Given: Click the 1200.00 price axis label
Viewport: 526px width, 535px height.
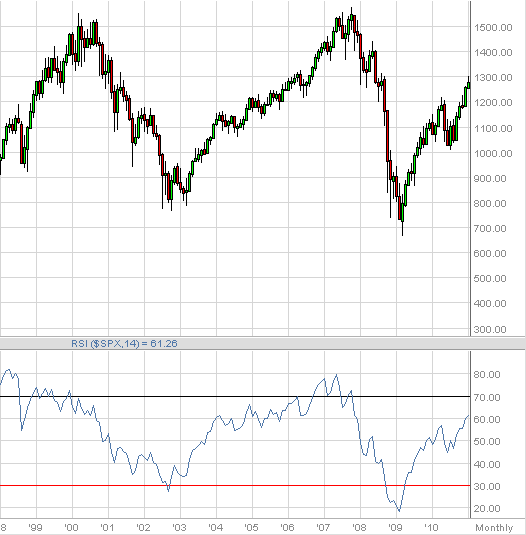Looking at the screenshot, I should (493, 102).
